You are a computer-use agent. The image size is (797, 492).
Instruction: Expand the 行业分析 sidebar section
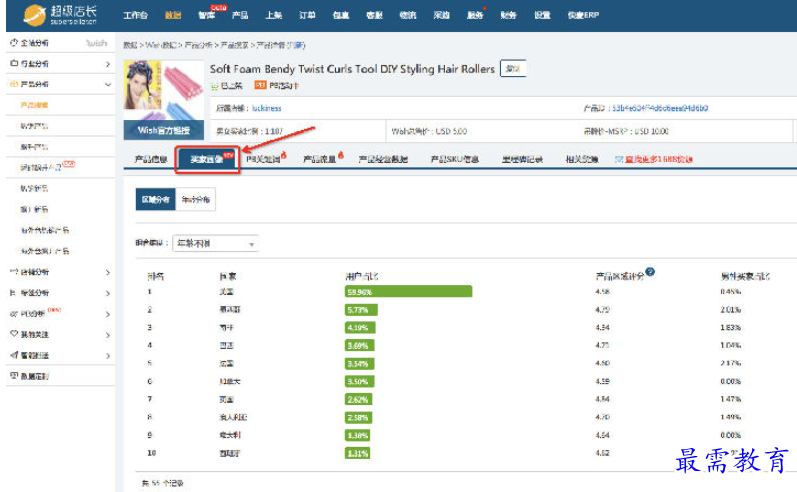pos(108,64)
